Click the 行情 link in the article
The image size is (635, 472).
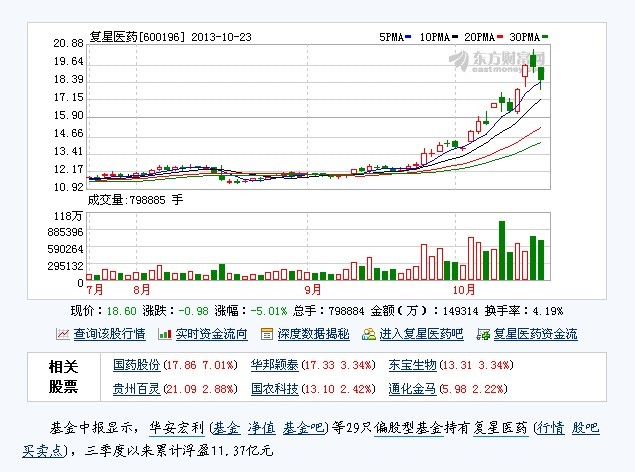tap(550, 428)
